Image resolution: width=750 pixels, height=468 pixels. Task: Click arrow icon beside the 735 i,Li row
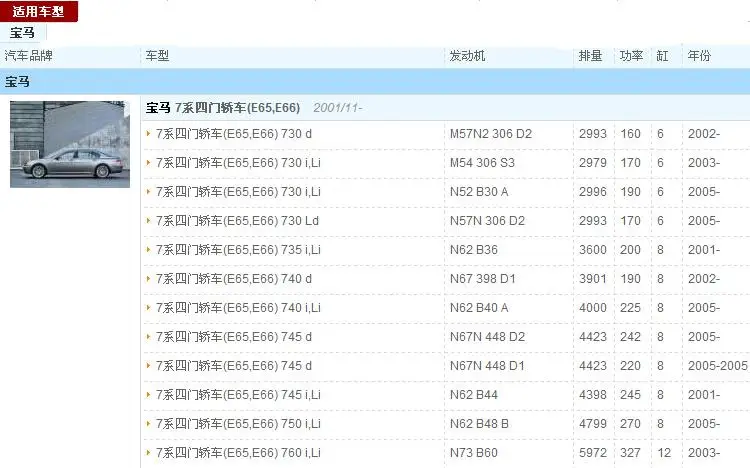[x=149, y=249]
